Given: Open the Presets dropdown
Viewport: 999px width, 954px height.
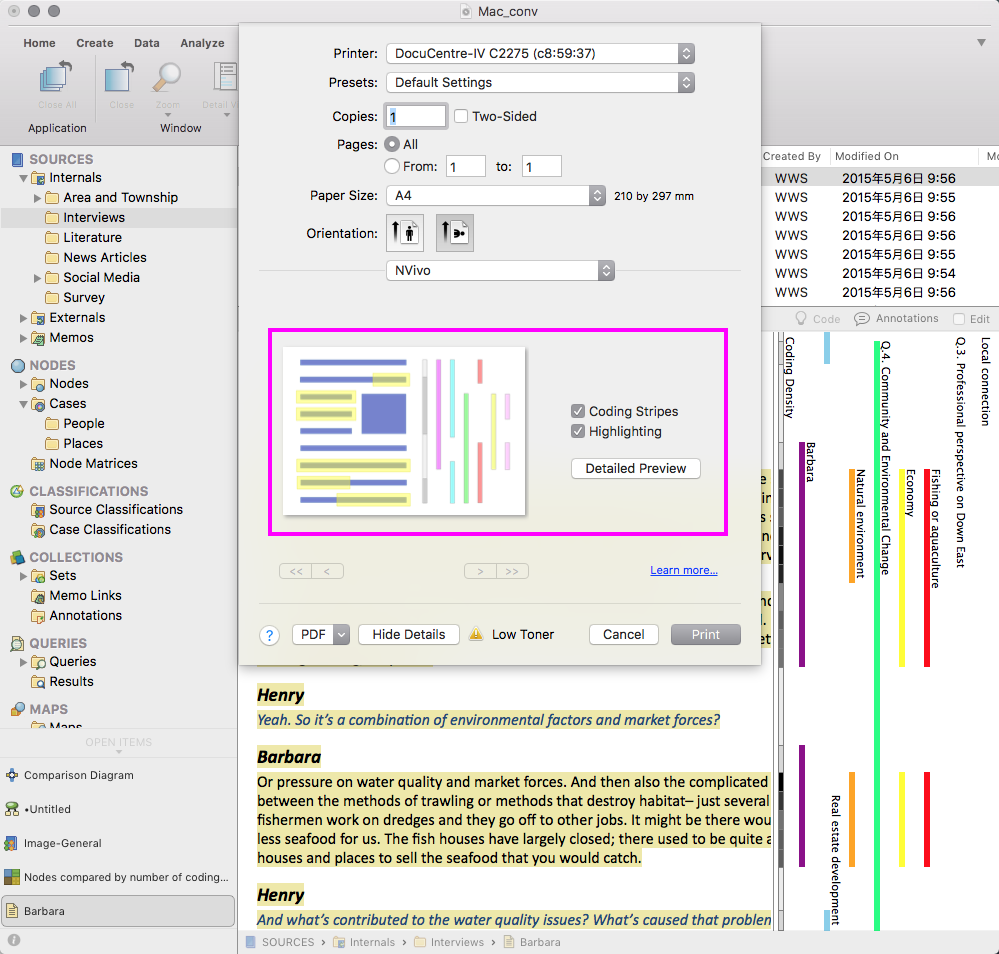Looking at the screenshot, I should [540, 82].
